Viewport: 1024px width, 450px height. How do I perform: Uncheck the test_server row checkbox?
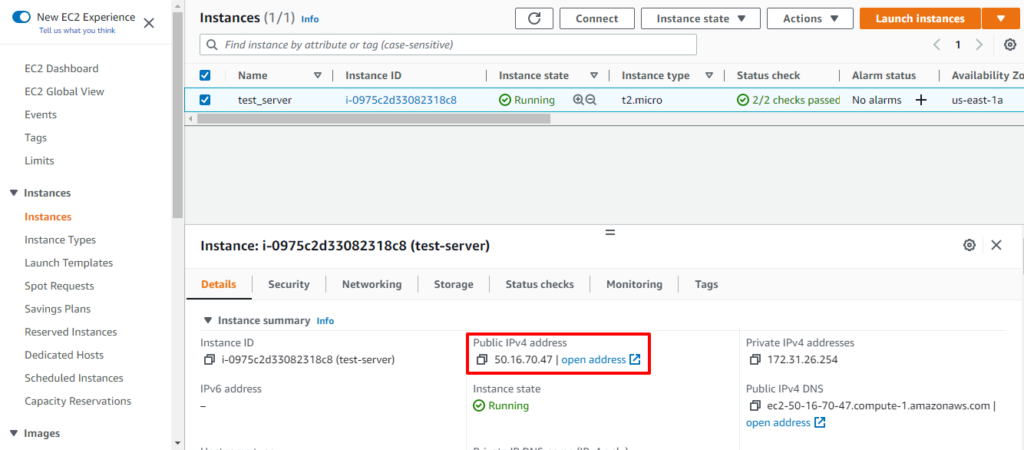pos(204,100)
